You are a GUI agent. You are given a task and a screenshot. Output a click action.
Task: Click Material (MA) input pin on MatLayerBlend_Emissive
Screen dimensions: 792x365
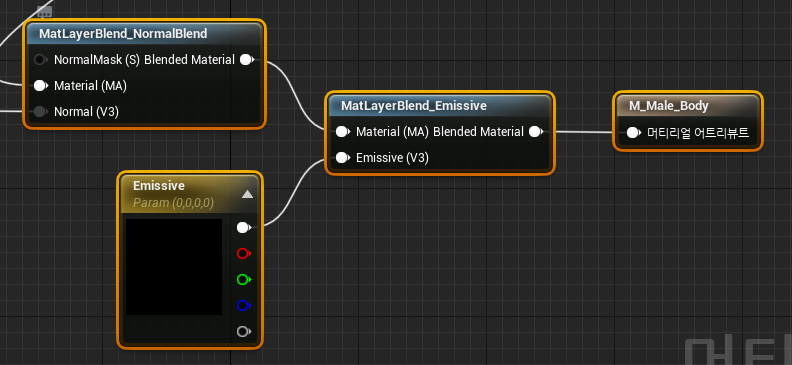[343, 132]
